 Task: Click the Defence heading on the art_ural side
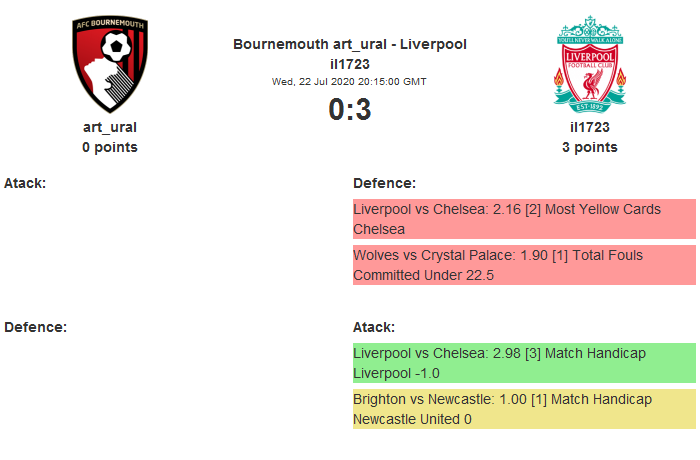[x=35, y=327]
